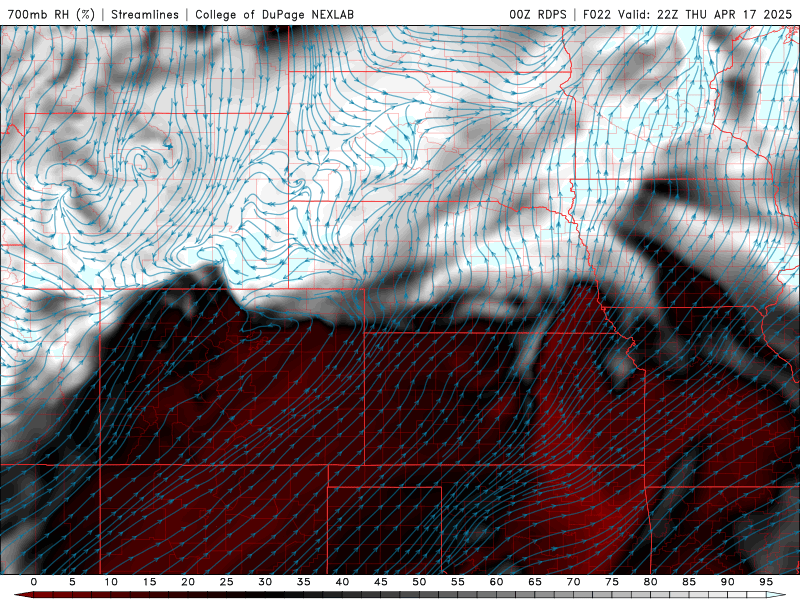800x600 pixels.
Task: Click the 'Streamlines' label in header
Action: tap(145, 14)
